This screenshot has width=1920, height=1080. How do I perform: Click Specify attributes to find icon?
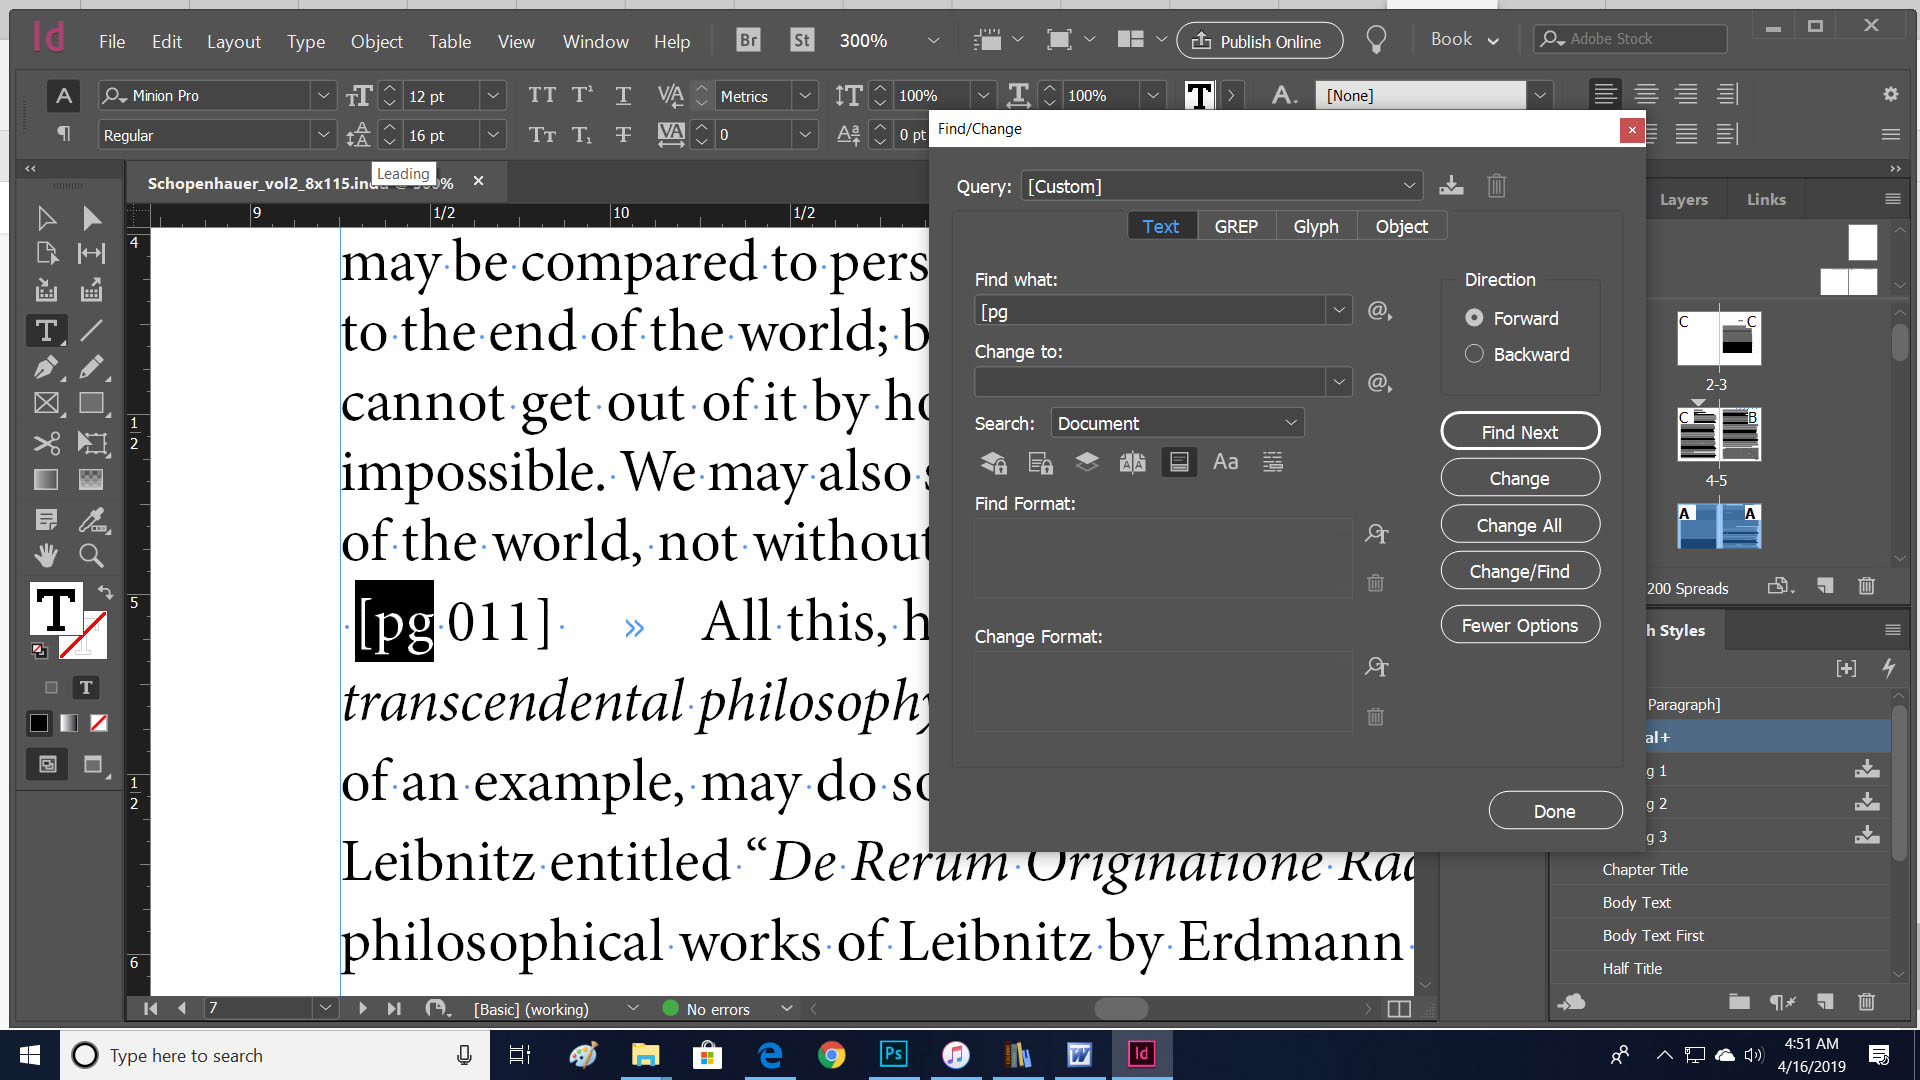pyautogui.click(x=1377, y=534)
